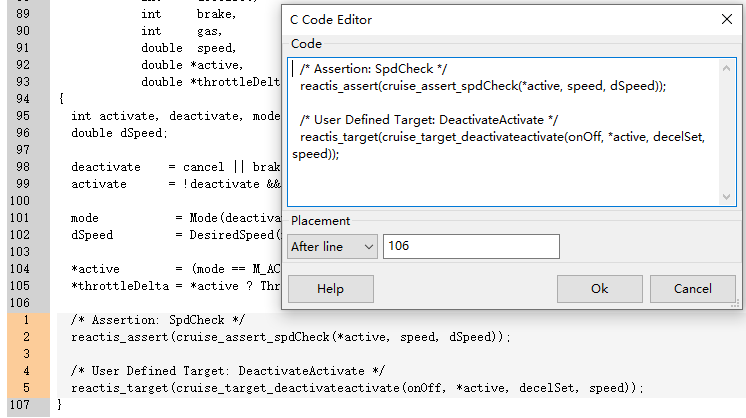Confirm the dialog with Ok

point(599,288)
